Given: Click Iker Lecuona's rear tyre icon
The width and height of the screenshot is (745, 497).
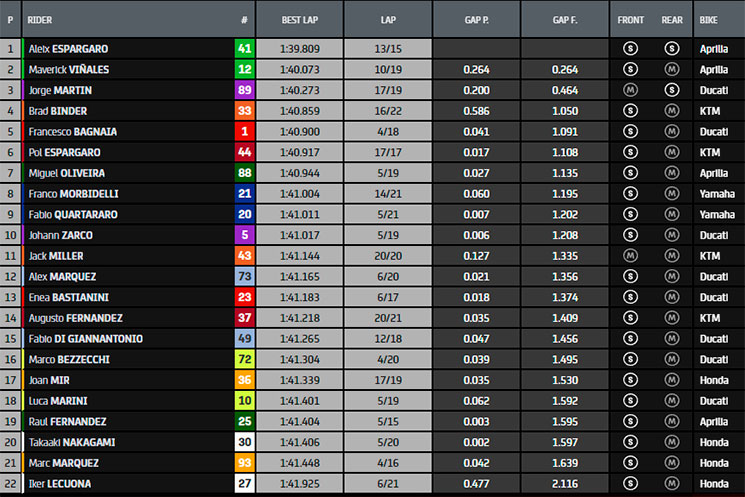Looking at the screenshot, I should click(672, 483).
